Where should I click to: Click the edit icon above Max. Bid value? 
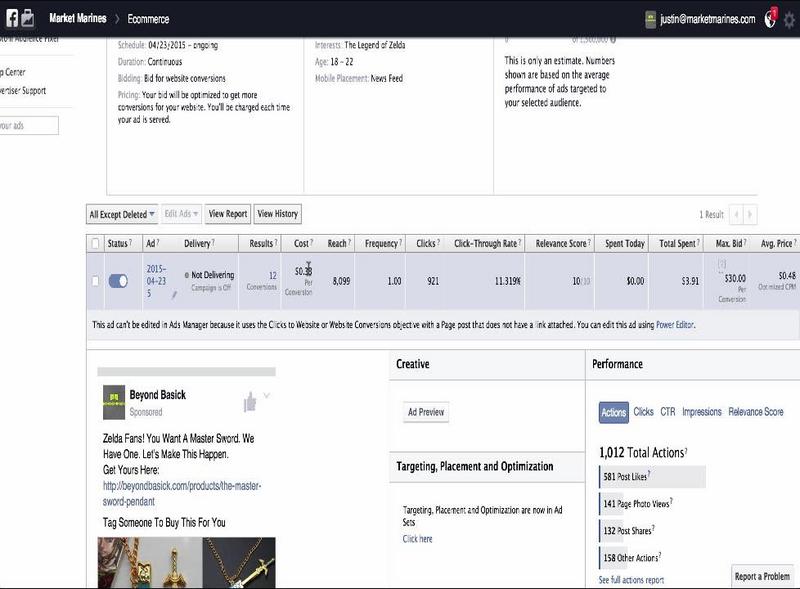tap(722, 264)
